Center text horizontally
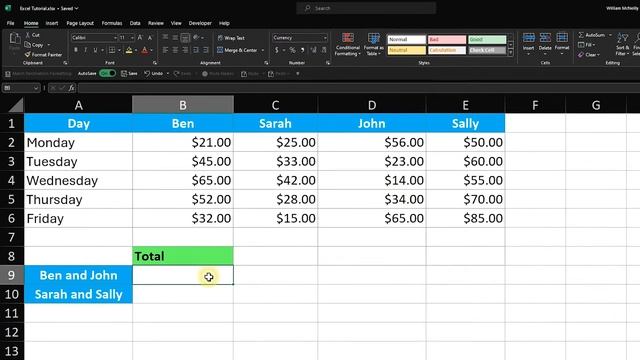This screenshot has width=640, height=360. (175, 50)
